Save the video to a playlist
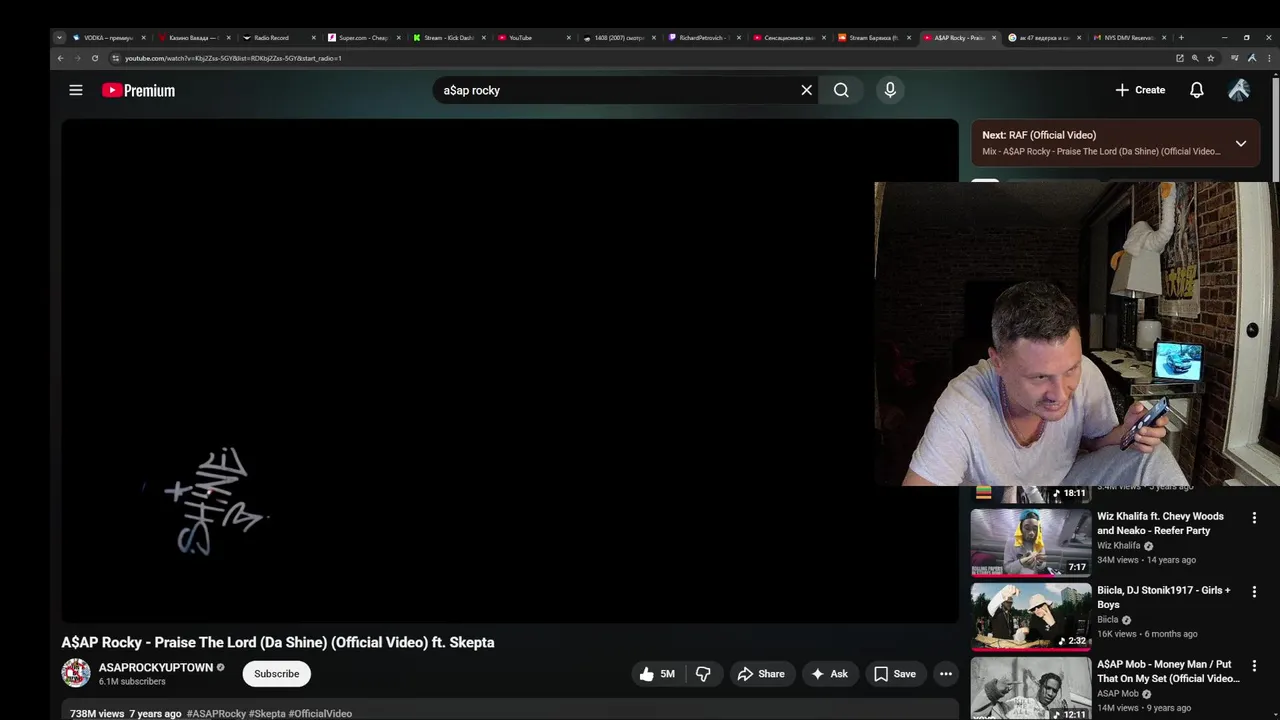The width and height of the screenshot is (1280, 720). [x=895, y=674]
